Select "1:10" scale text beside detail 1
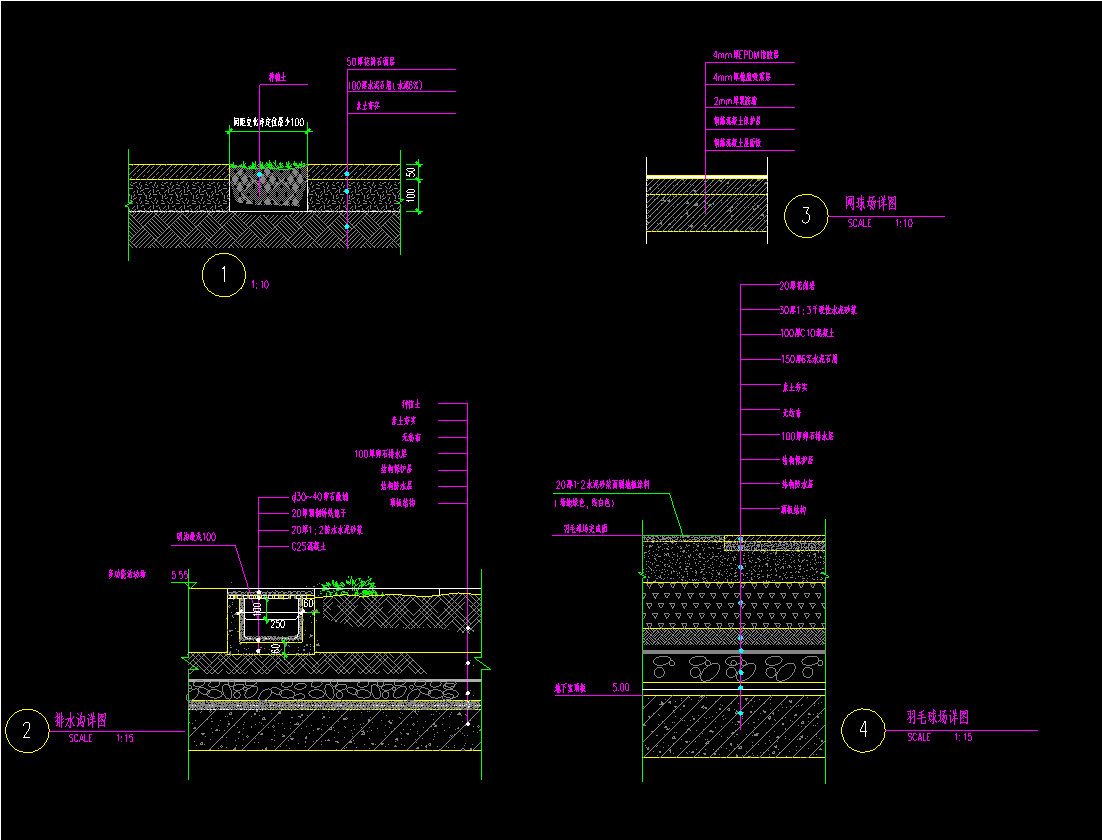The width and height of the screenshot is (1102, 840). (260, 285)
